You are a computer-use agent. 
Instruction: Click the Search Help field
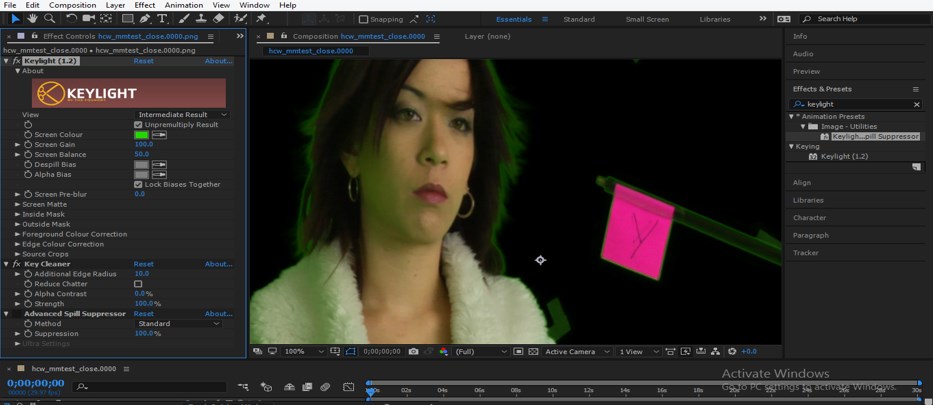click(x=863, y=19)
